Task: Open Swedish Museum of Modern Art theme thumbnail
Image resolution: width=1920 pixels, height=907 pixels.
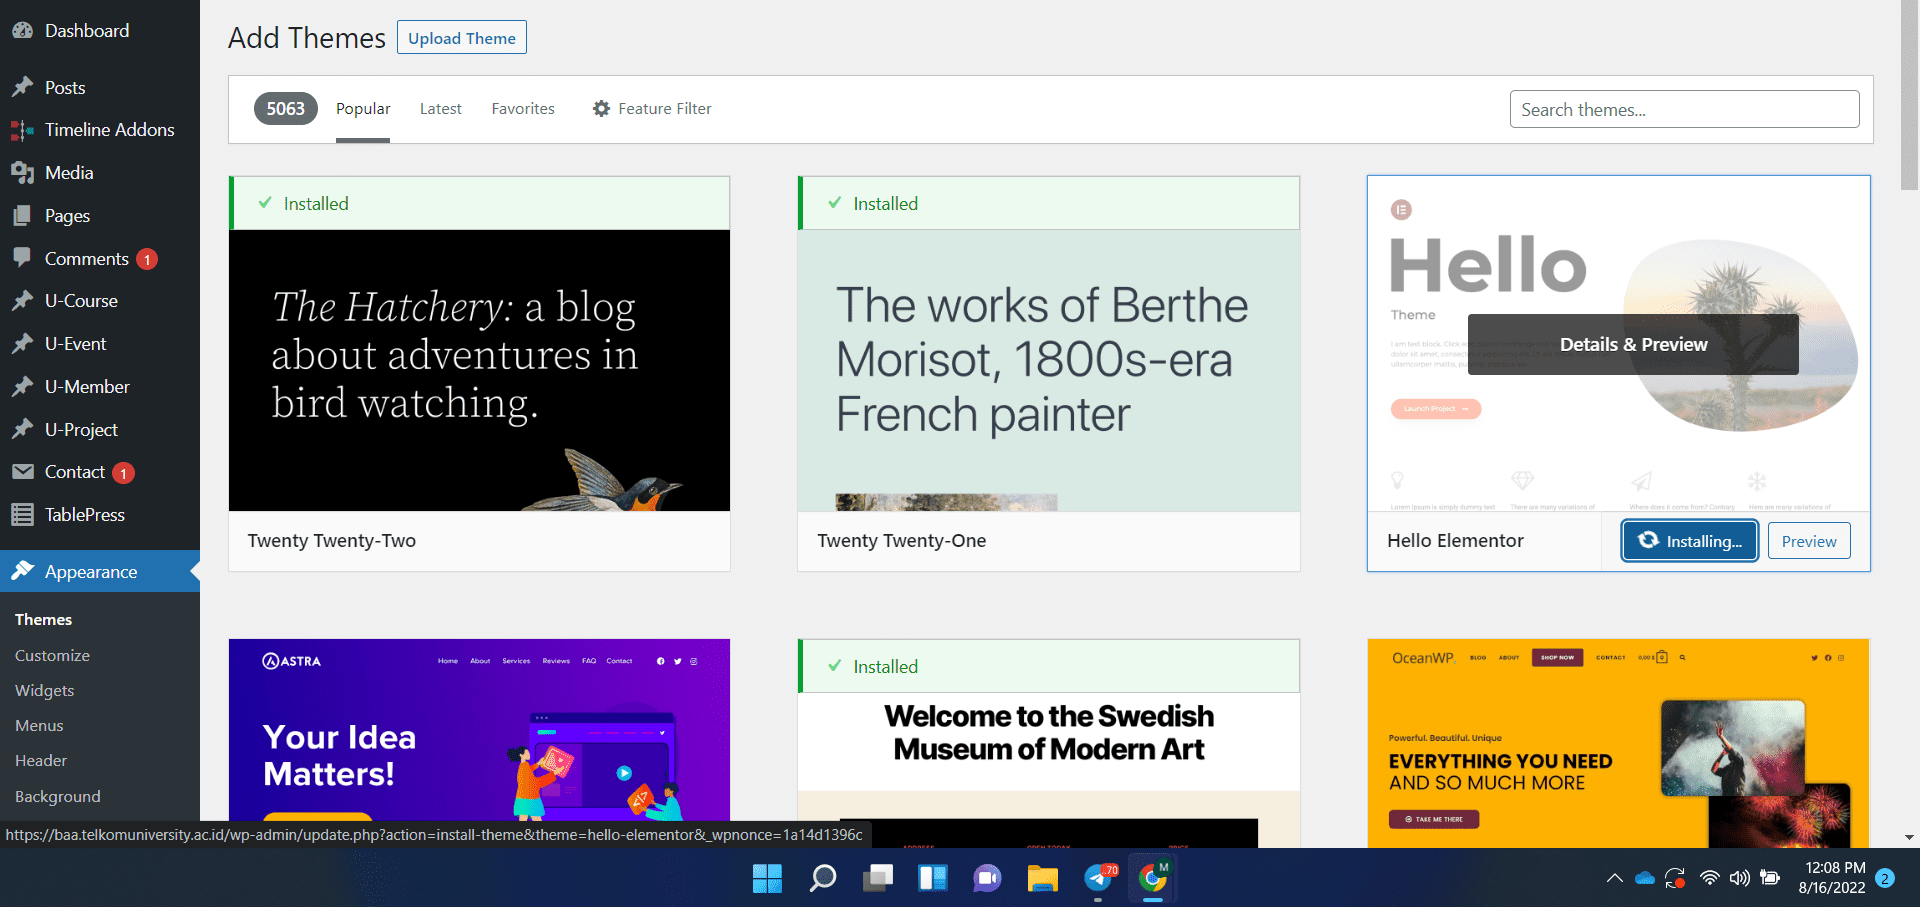Action: point(1048,770)
